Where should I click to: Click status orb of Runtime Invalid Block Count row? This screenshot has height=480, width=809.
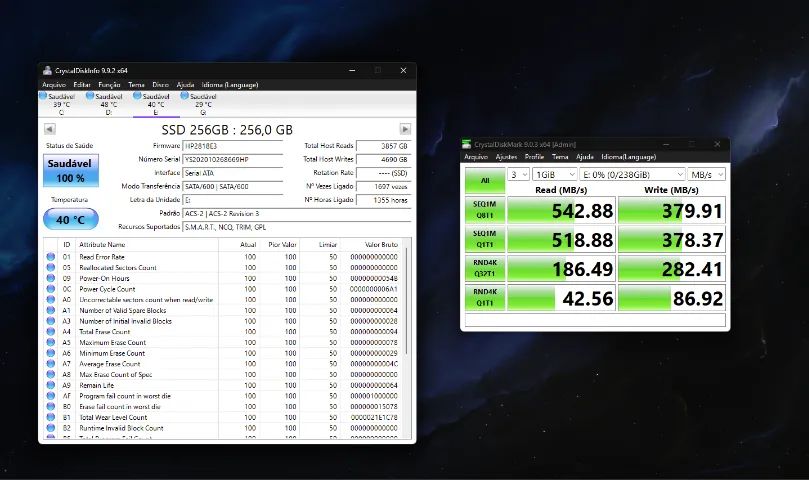[51, 428]
